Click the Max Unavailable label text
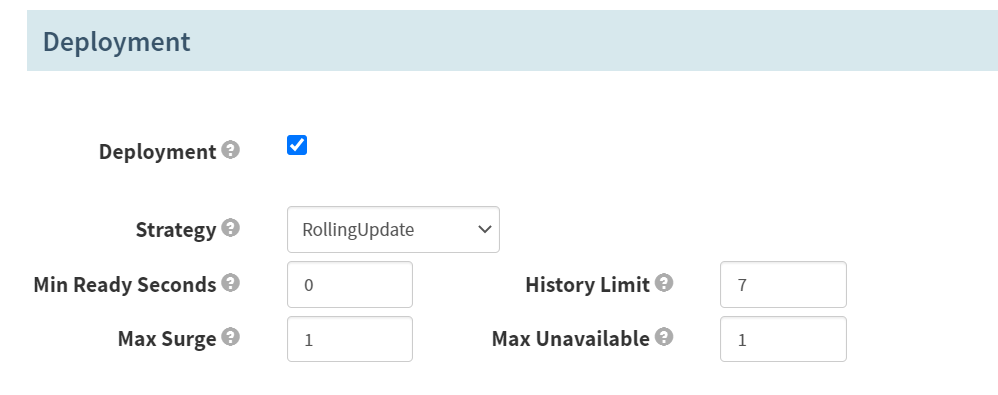This screenshot has height=395, width=998. tap(571, 339)
